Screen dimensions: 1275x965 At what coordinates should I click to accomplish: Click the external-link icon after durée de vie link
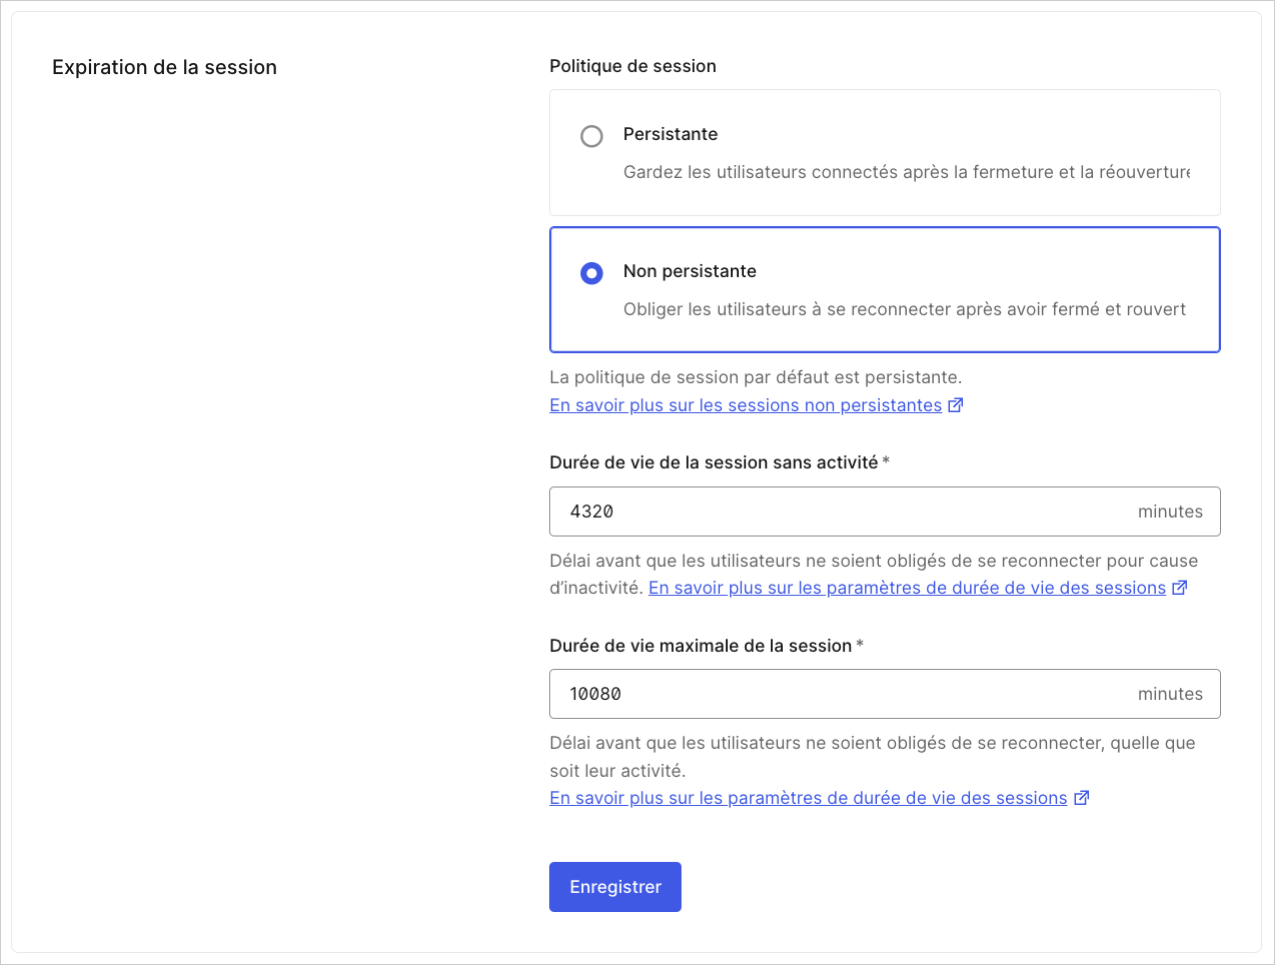[x=1179, y=588]
